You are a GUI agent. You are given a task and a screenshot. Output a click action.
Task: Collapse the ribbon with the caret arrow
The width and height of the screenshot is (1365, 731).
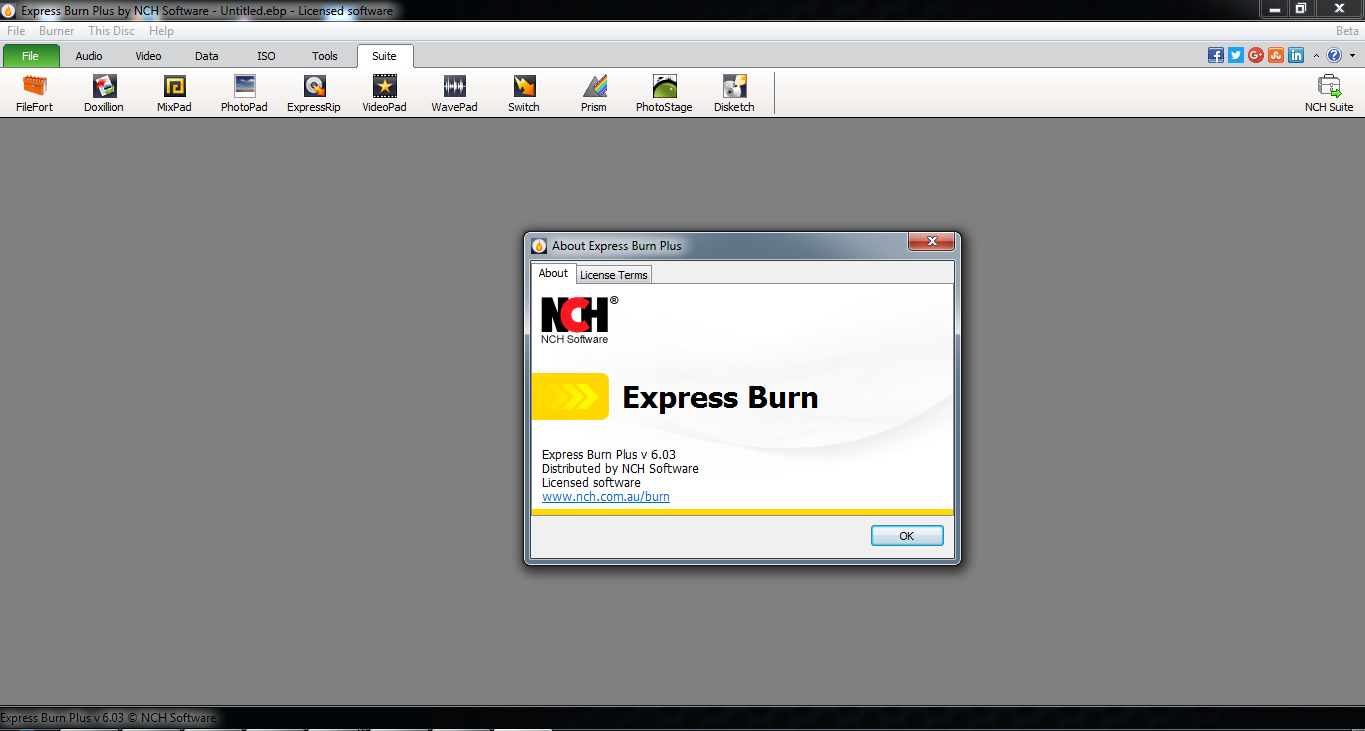(x=1316, y=56)
